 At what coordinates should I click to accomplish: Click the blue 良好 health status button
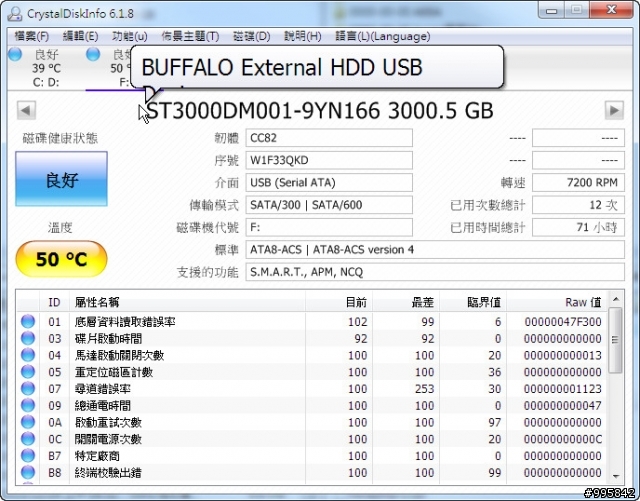[x=62, y=179]
